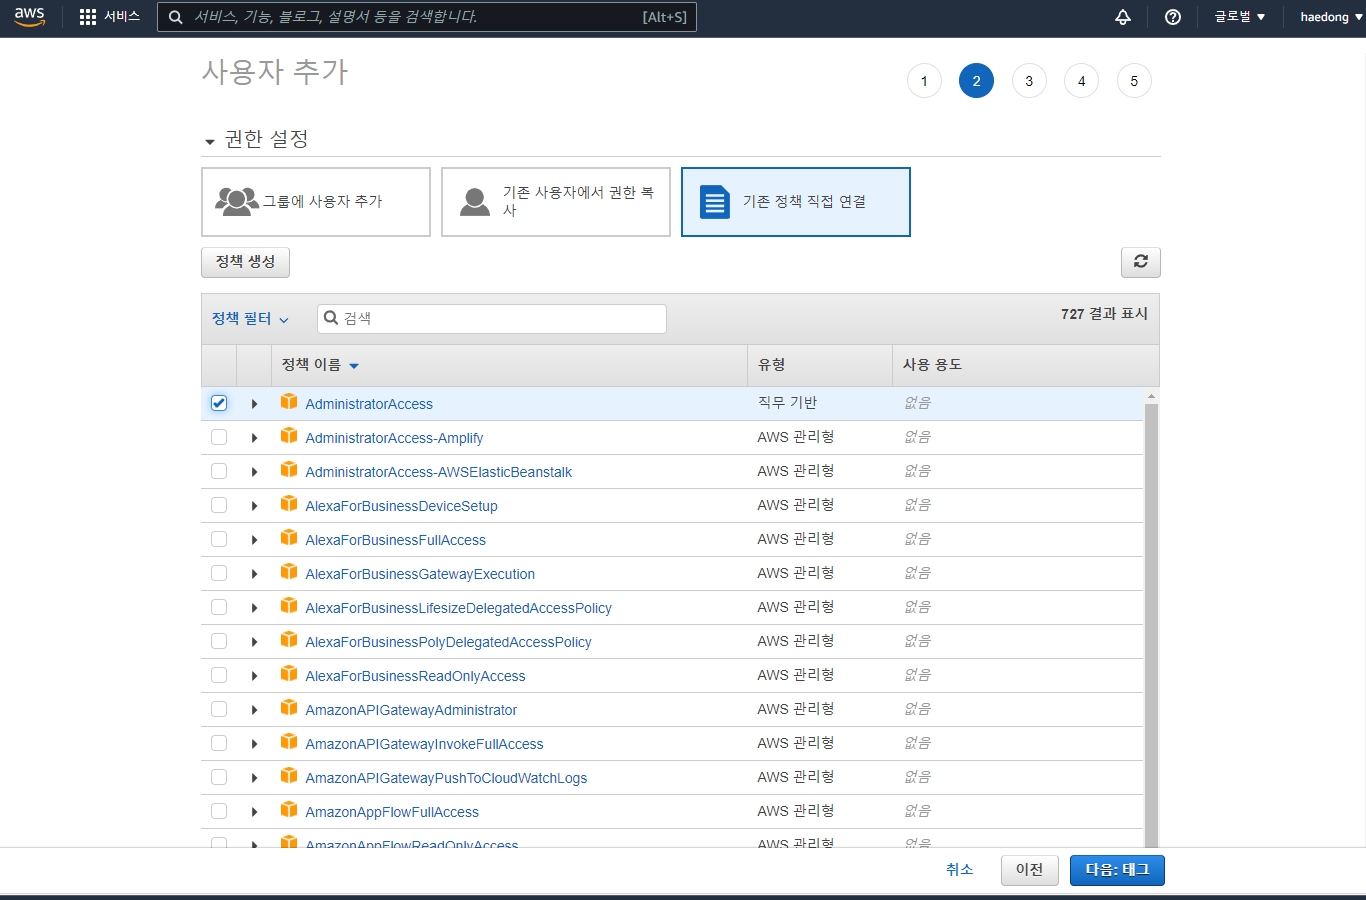1366x900 pixels.
Task: Select the add user to group icon
Action: click(x=237, y=201)
